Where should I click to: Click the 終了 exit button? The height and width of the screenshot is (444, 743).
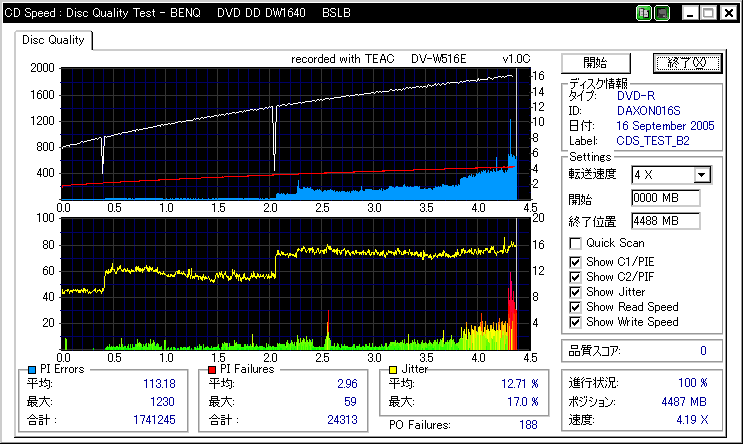(687, 63)
